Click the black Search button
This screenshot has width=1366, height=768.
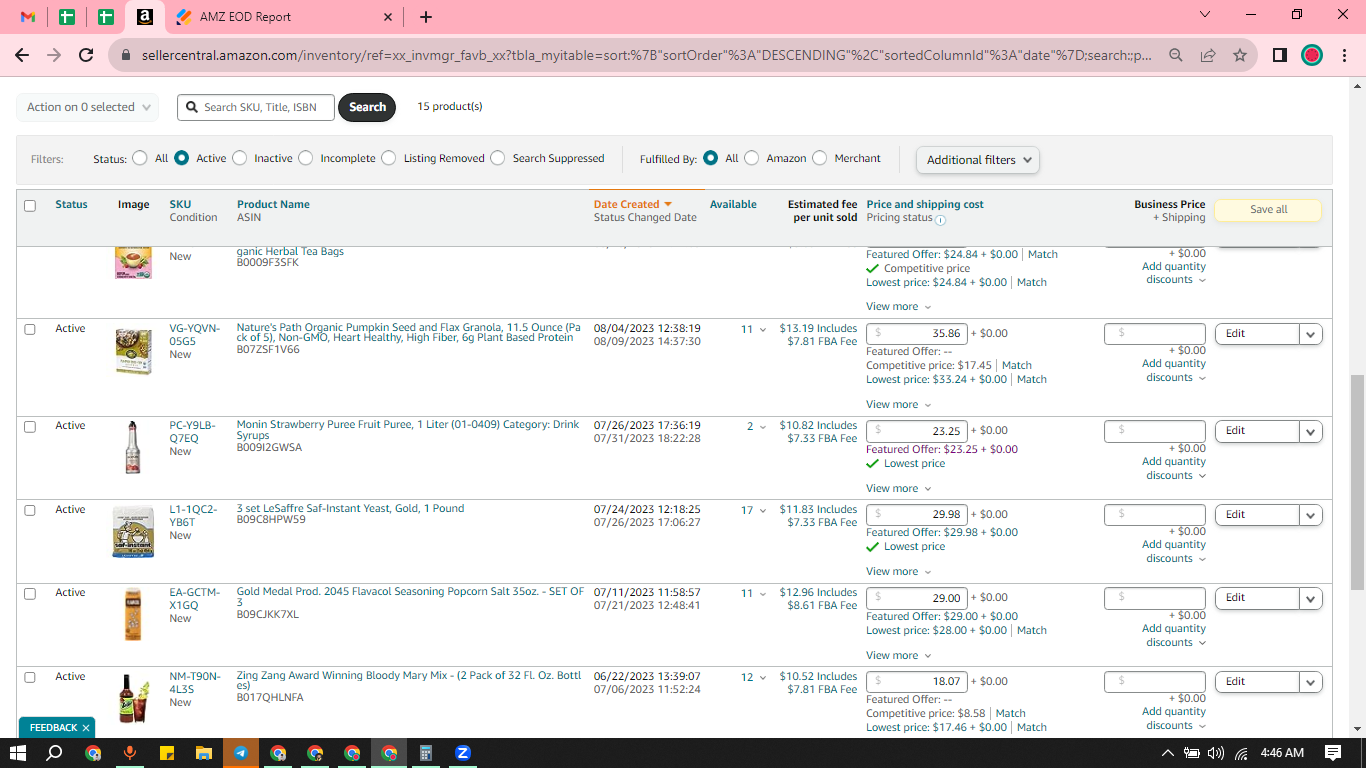pos(367,107)
